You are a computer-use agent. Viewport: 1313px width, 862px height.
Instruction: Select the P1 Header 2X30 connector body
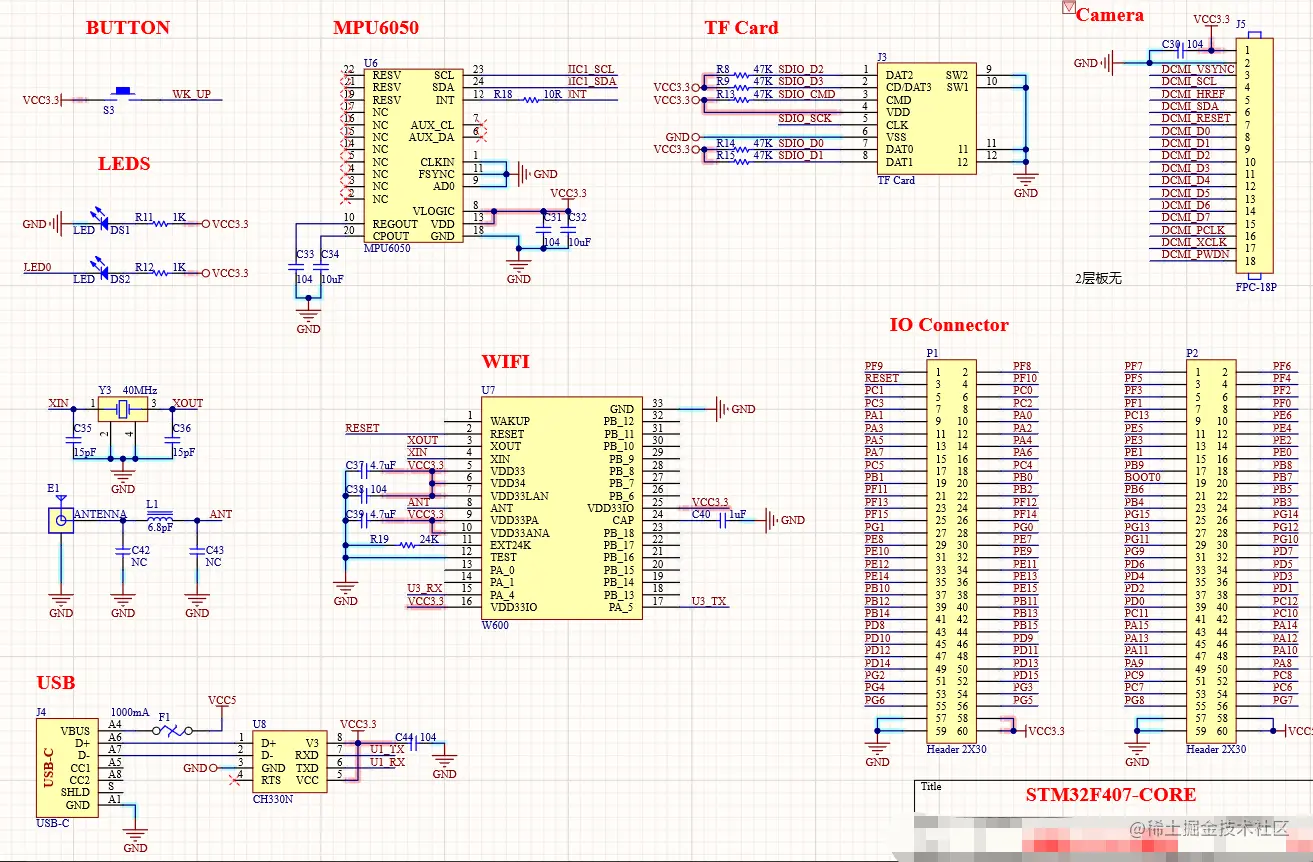[x=952, y=553]
